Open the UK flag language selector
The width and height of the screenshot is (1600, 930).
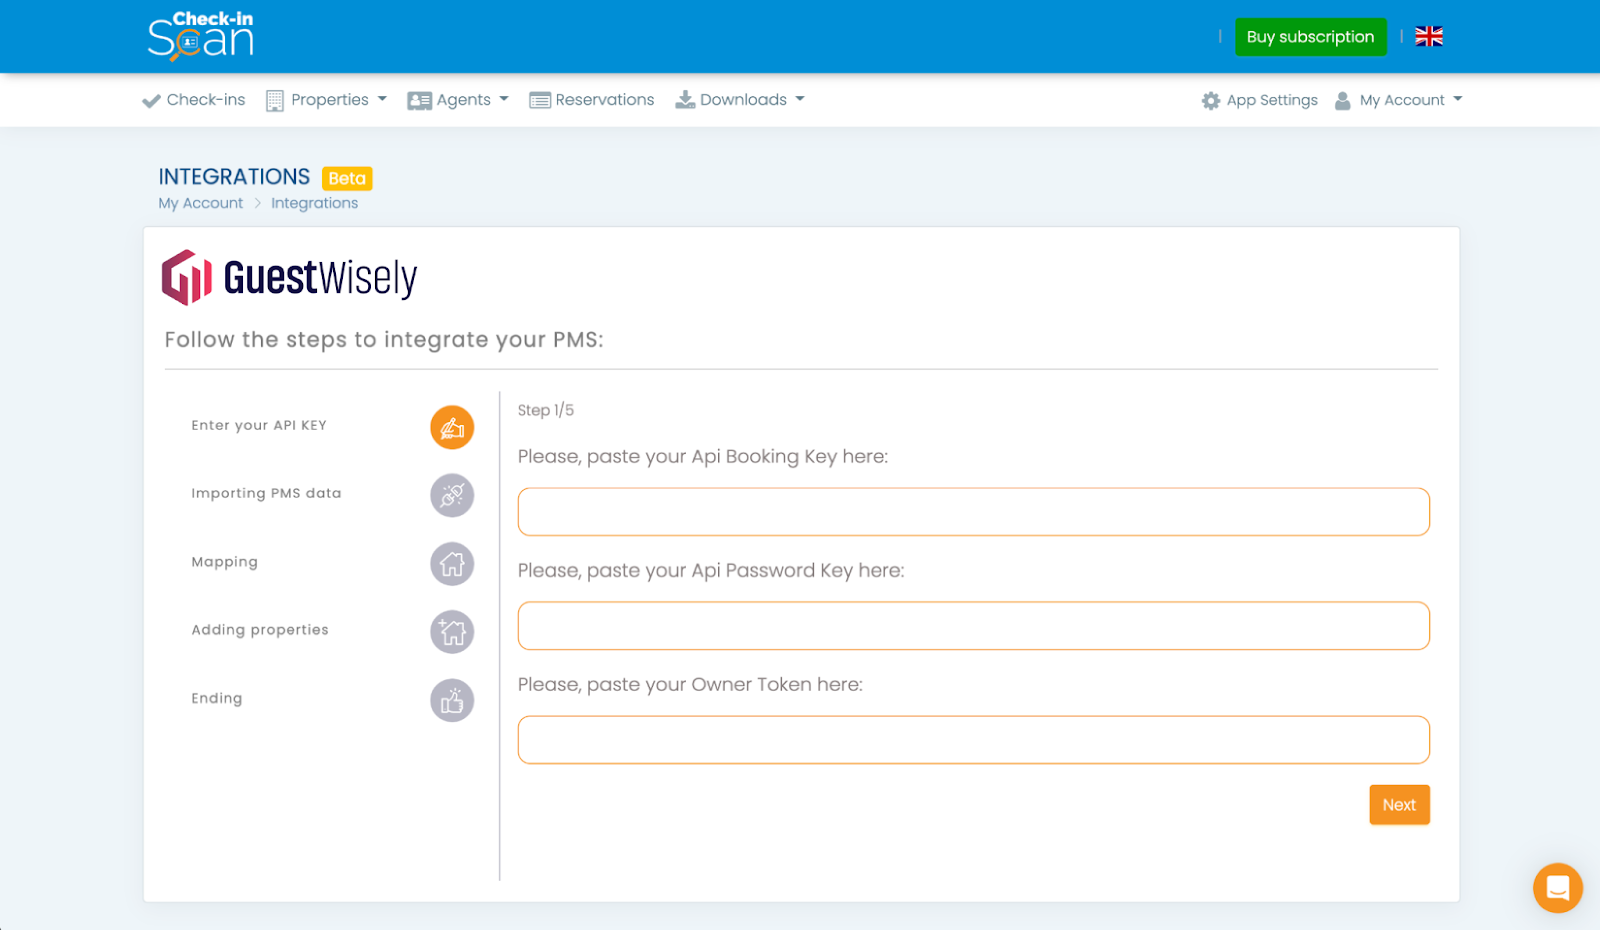(x=1429, y=37)
